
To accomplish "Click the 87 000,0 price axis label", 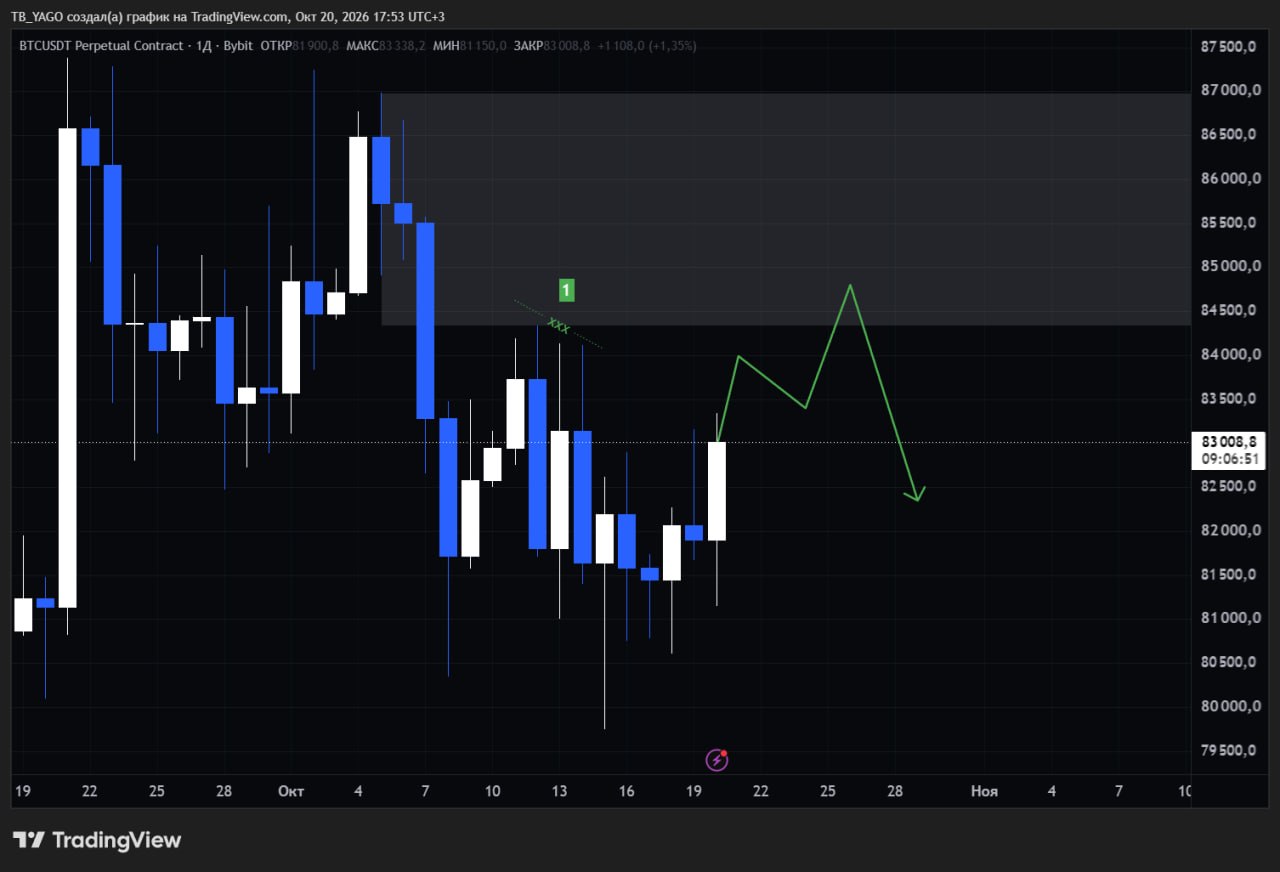I will pyautogui.click(x=1228, y=91).
